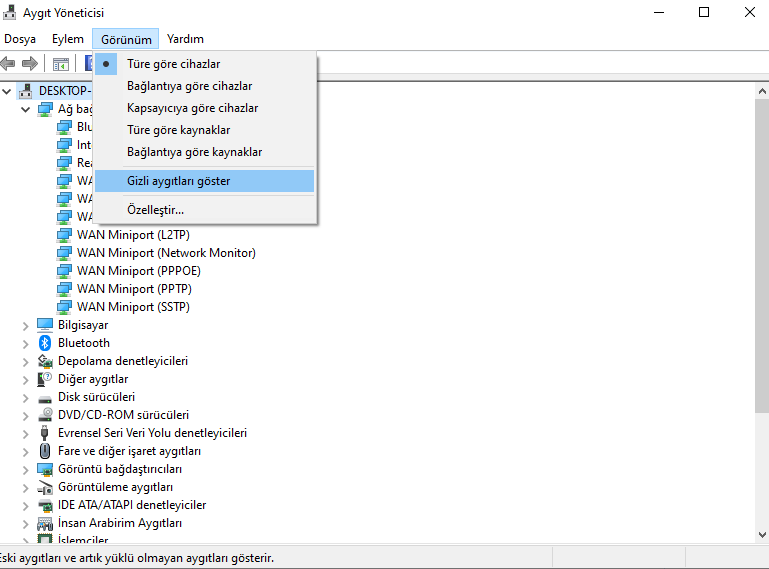Select the WAN Miniport (PPPOE) label
The height and width of the screenshot is (569, 769).
click(139, 271)
